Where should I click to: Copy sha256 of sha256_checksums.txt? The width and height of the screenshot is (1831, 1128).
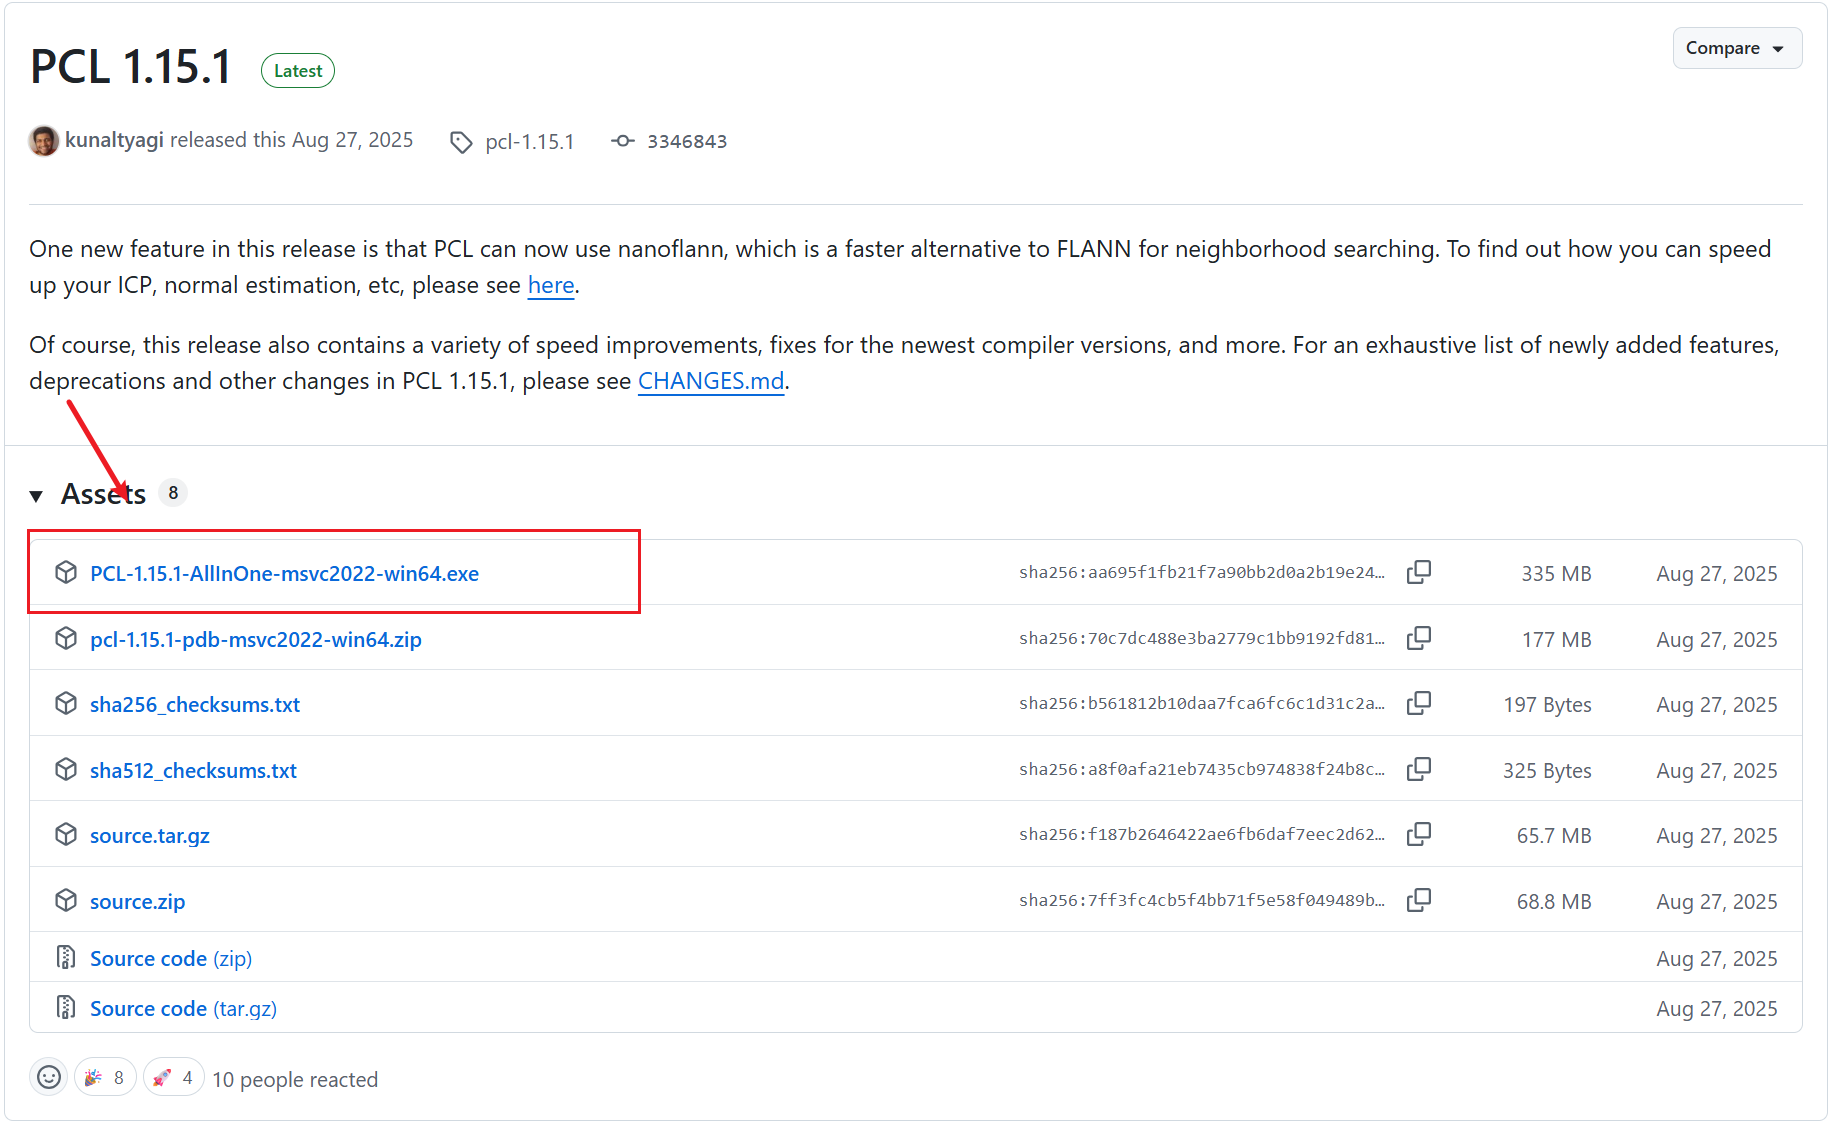point(1419,703)
